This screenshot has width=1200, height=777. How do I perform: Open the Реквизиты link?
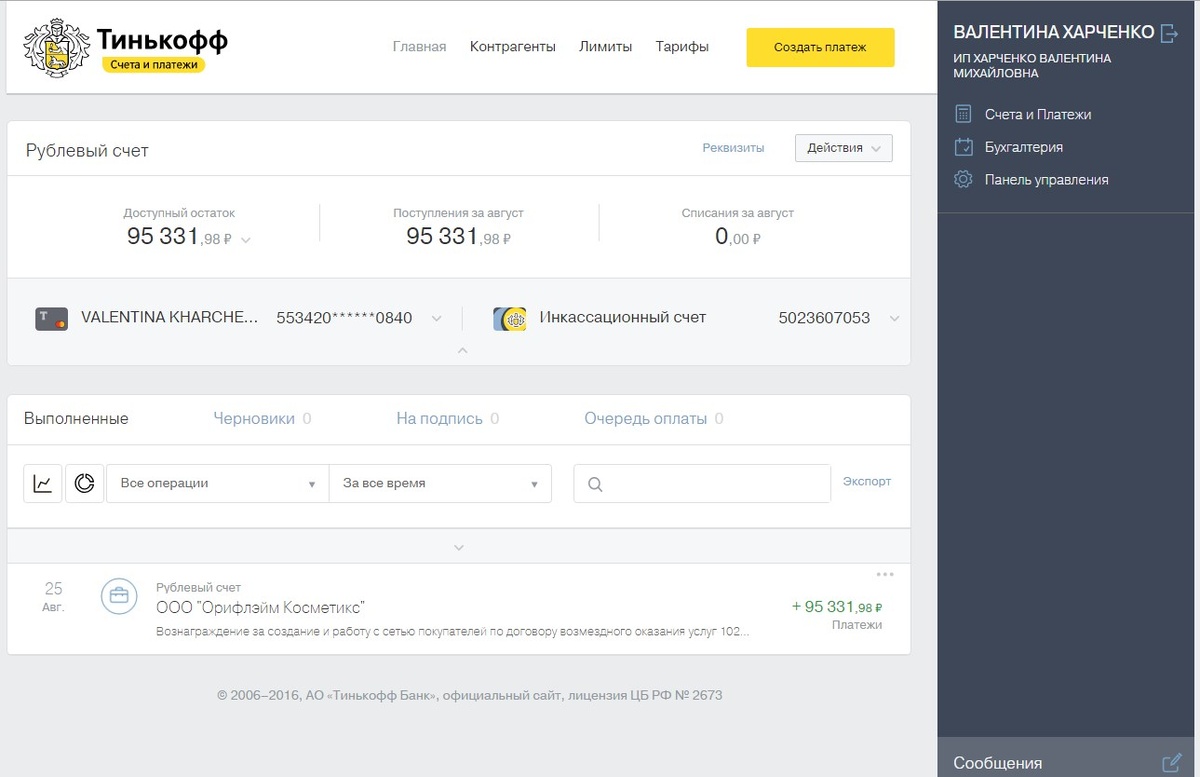pos(733,148)
